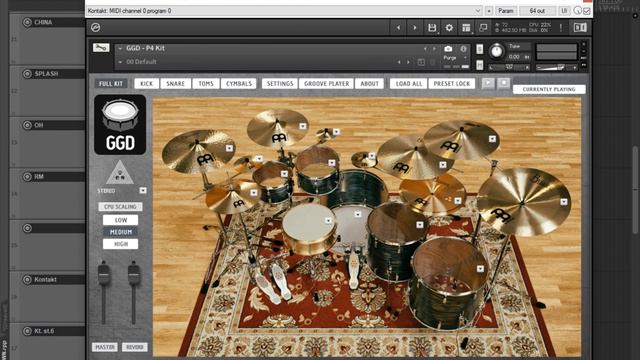Switch to SNARE tab
The width and height of the screenshot is (640, 360).
pos(176,84)
